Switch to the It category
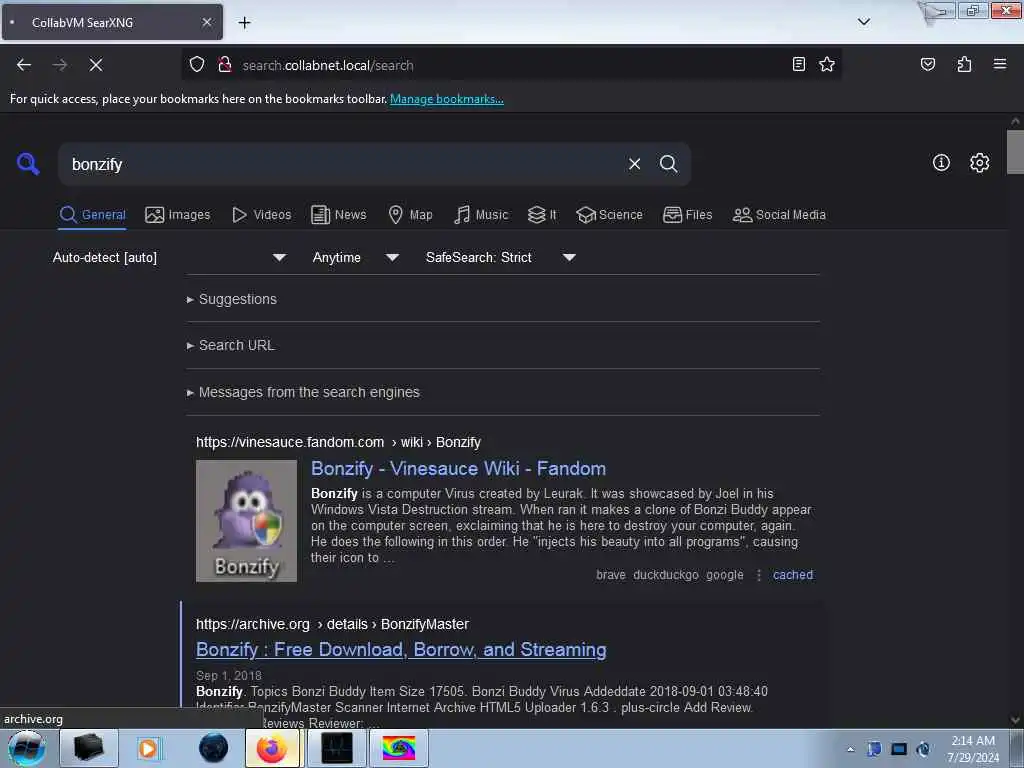Image resolution: width=1024 pixels, height=768 pixels. coord(542,215)
